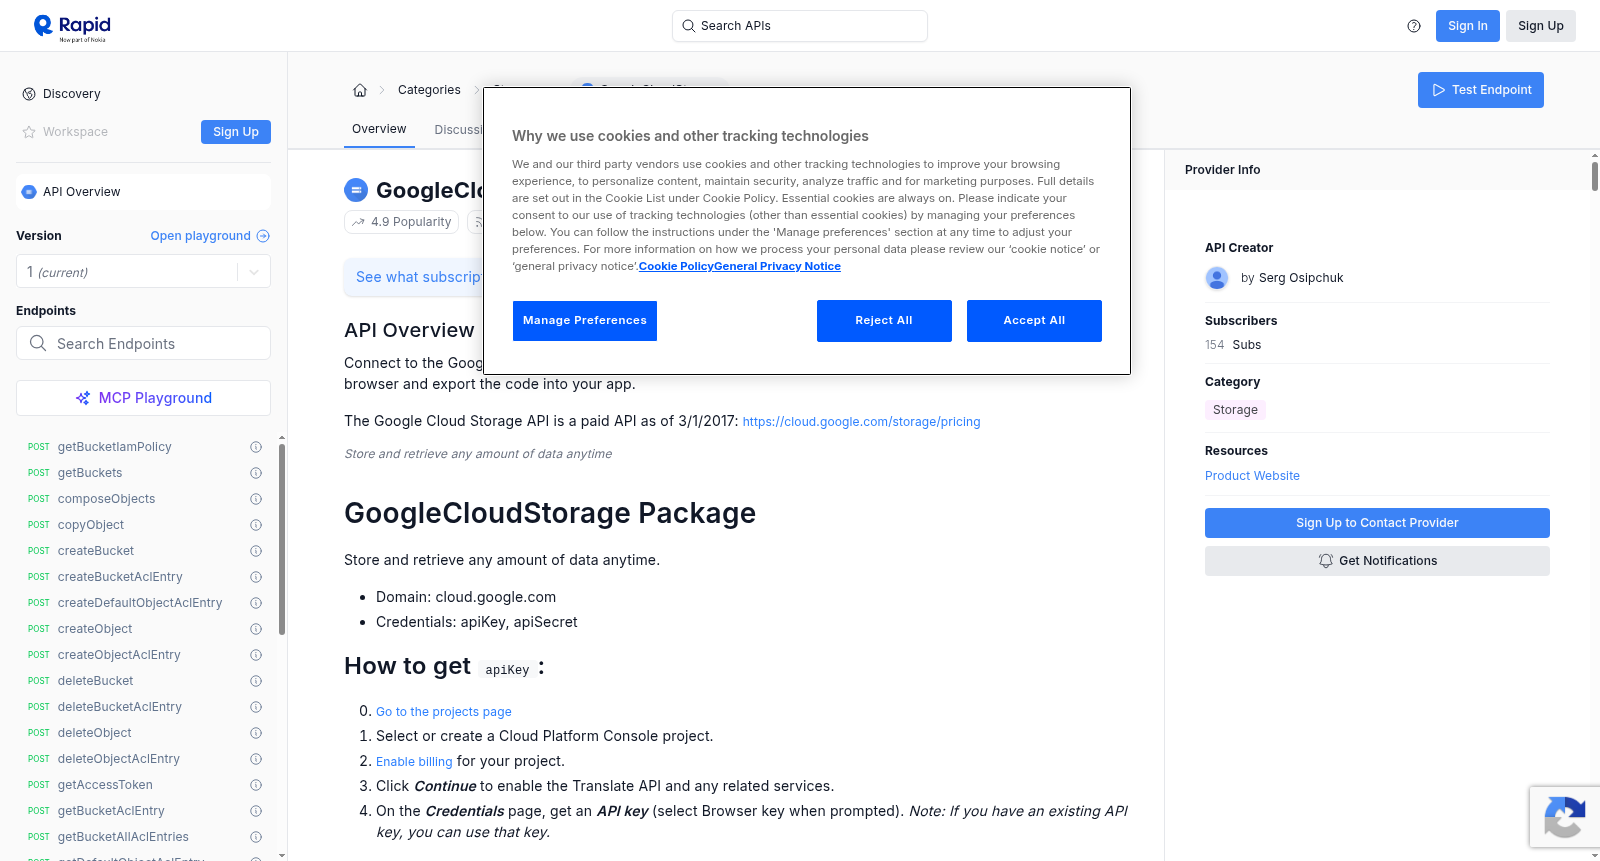
Task: Click the info icon beside deleteObject
Action: pyautogui.click(x=256, y=733)
